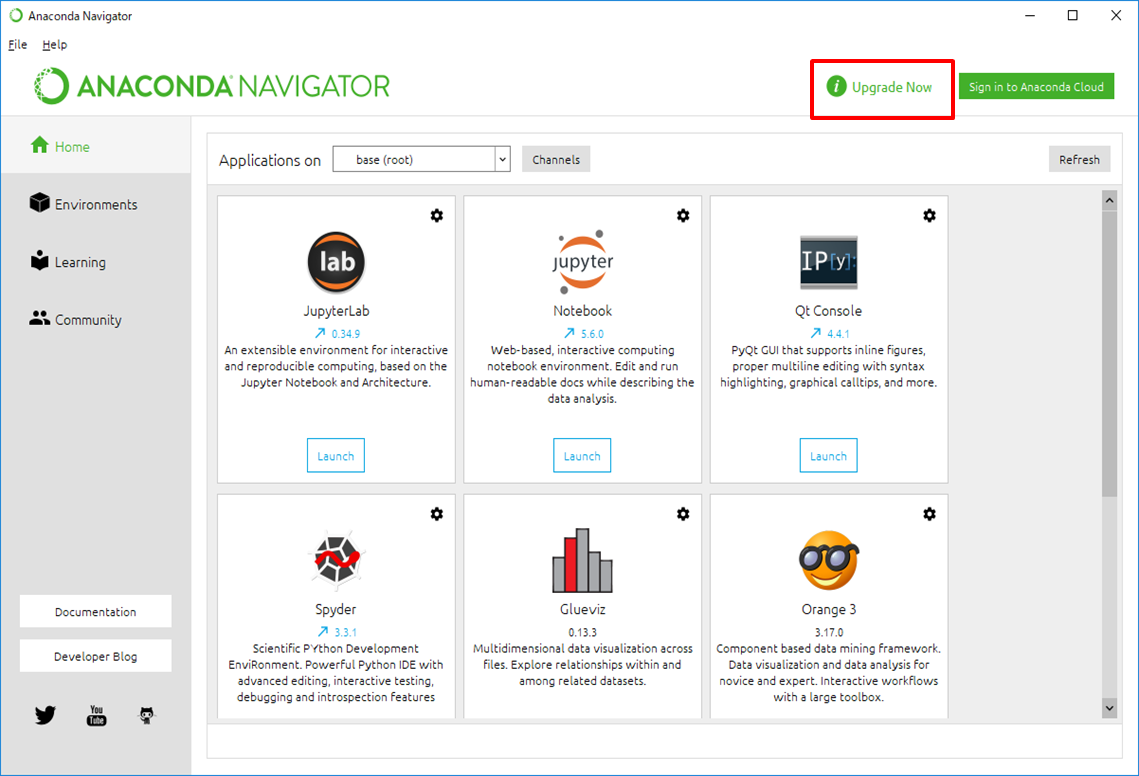Image resolution: width=1139 pixels, height=776 pixels.
Task: Click JupyterLab version 0.34.9
Action: coord(346,334)
